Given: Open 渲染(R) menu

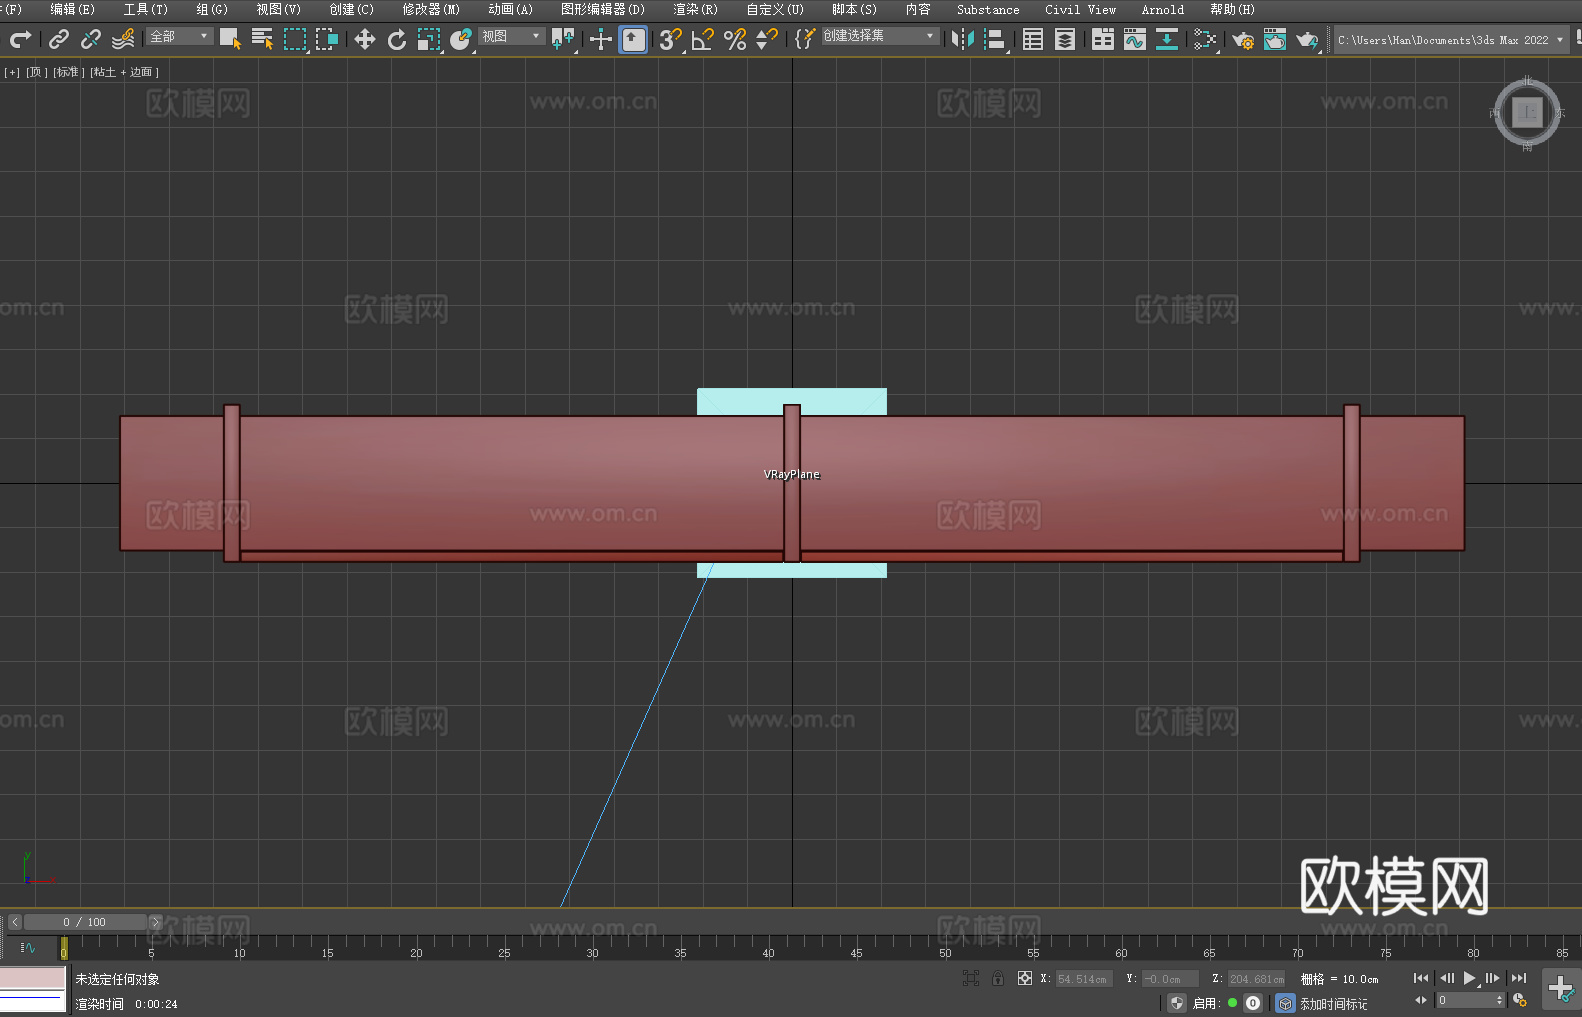Looking at the screenshot, I should click(x=695, y=9).
